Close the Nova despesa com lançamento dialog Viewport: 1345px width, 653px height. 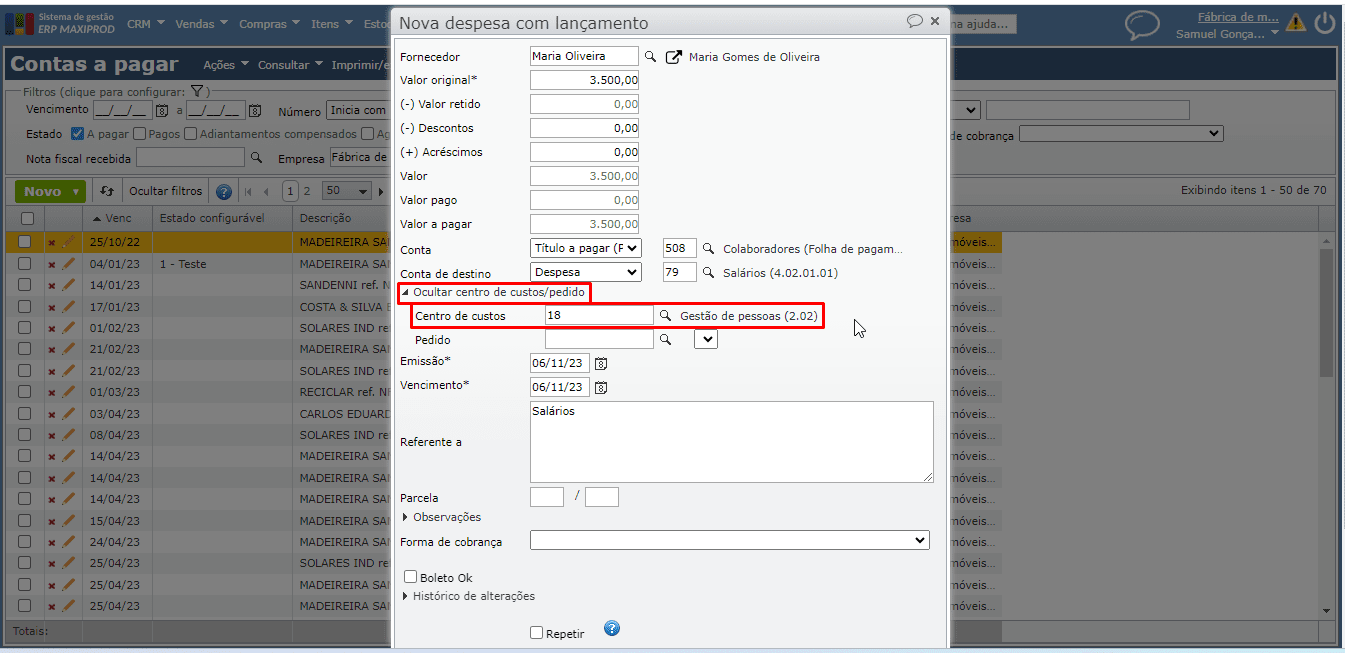point(935,21)
